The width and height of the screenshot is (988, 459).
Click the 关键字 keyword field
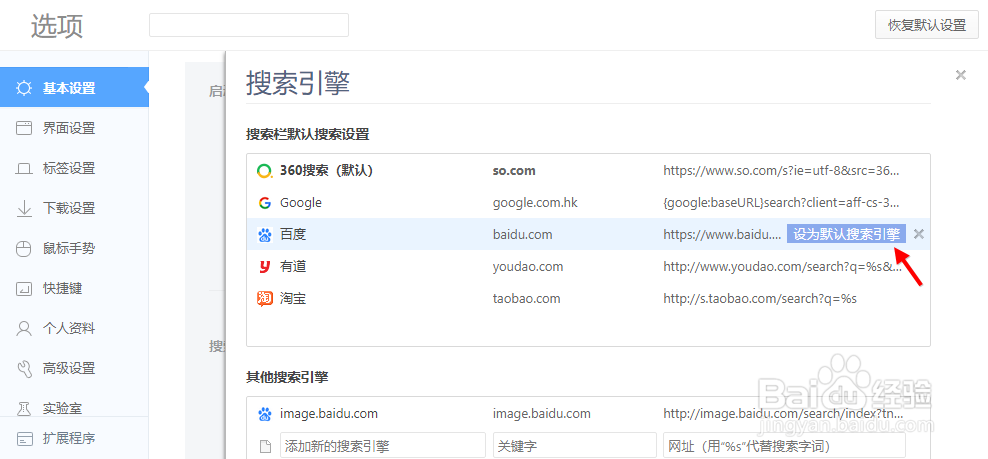pyautogui.click(x=574, y=446)
